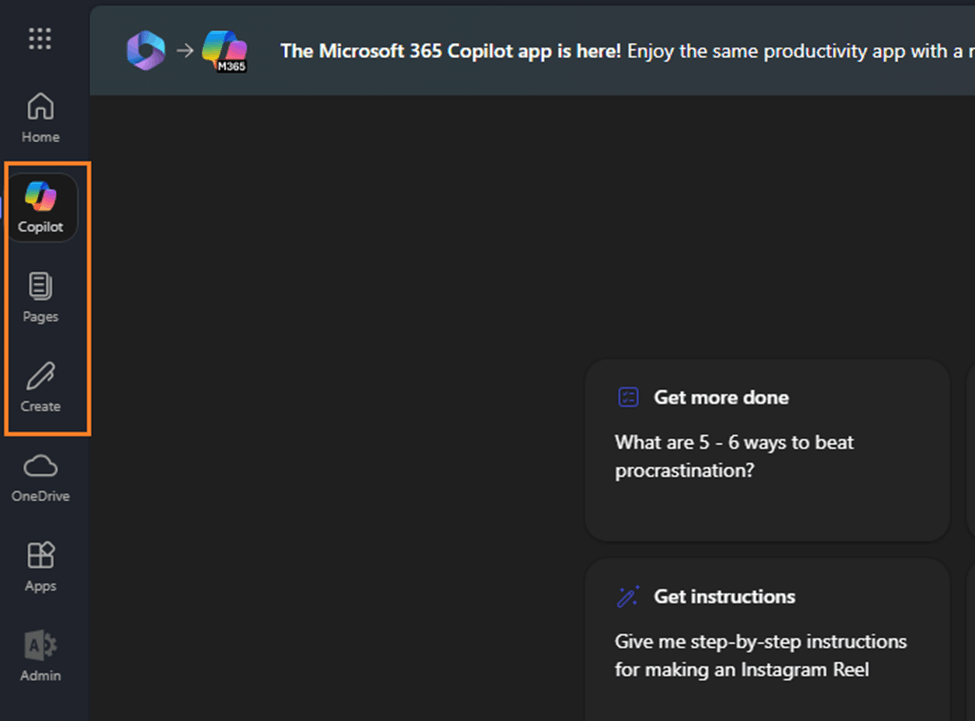Show all Apps in the sidebar
975x721 pixels.
point(41,565)
